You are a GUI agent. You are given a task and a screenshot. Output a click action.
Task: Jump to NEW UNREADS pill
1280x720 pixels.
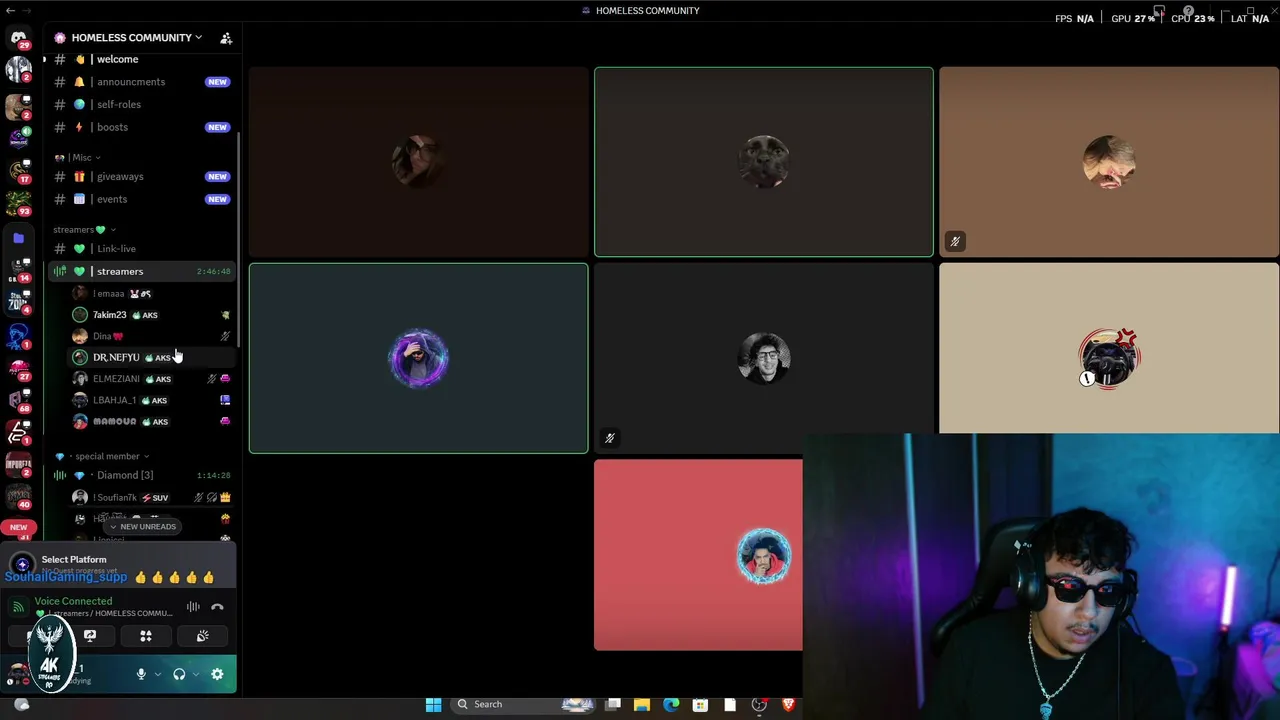[x=141, y=526]
